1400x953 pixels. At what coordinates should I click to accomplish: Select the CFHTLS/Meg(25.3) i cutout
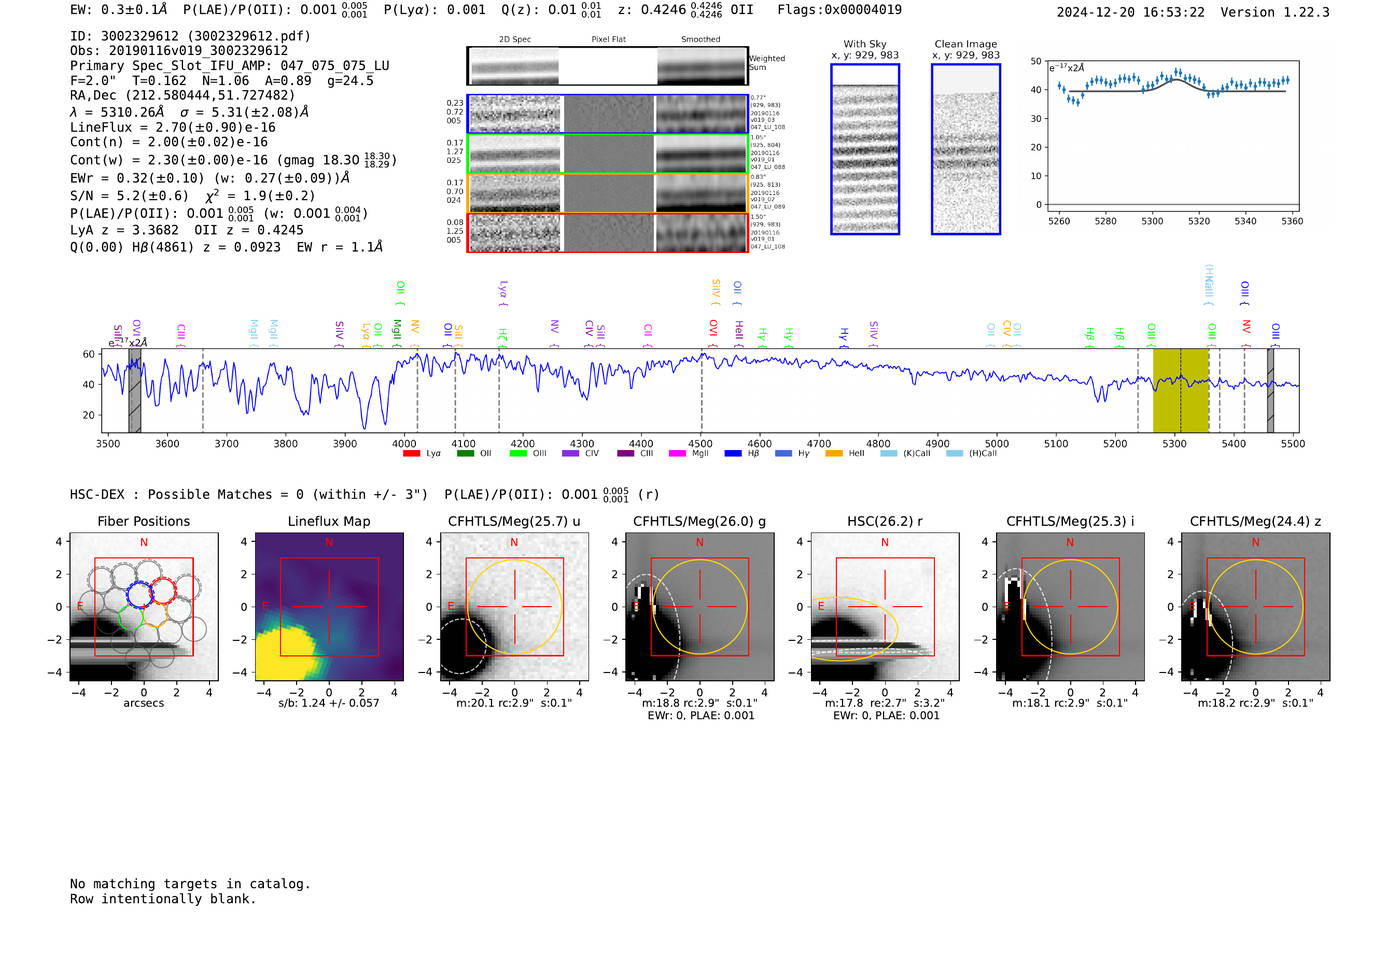tap(1070, 606)
